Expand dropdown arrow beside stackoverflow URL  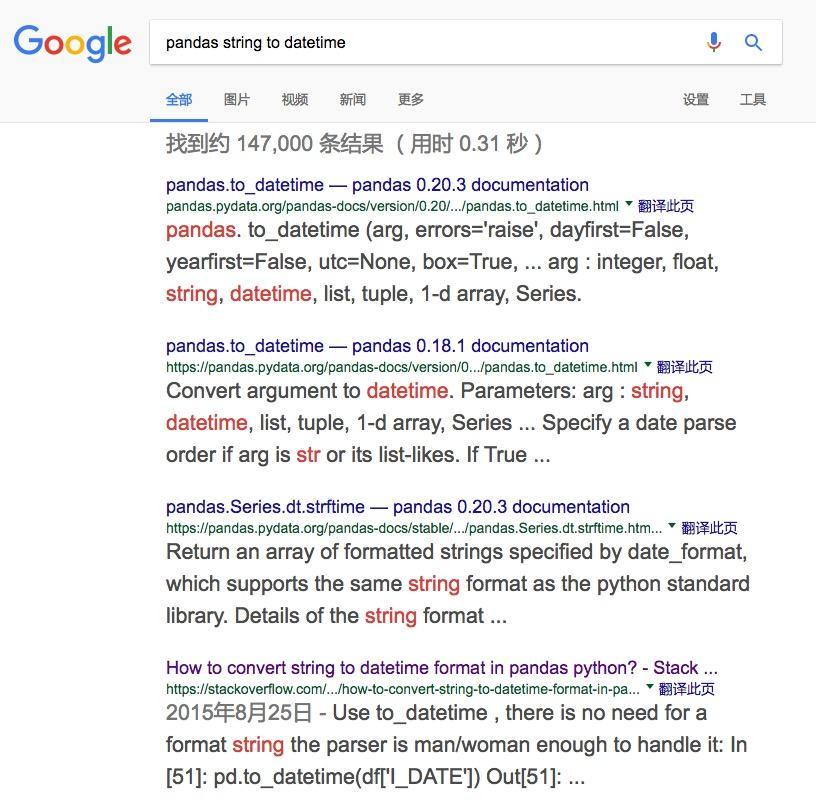[649, 687]
